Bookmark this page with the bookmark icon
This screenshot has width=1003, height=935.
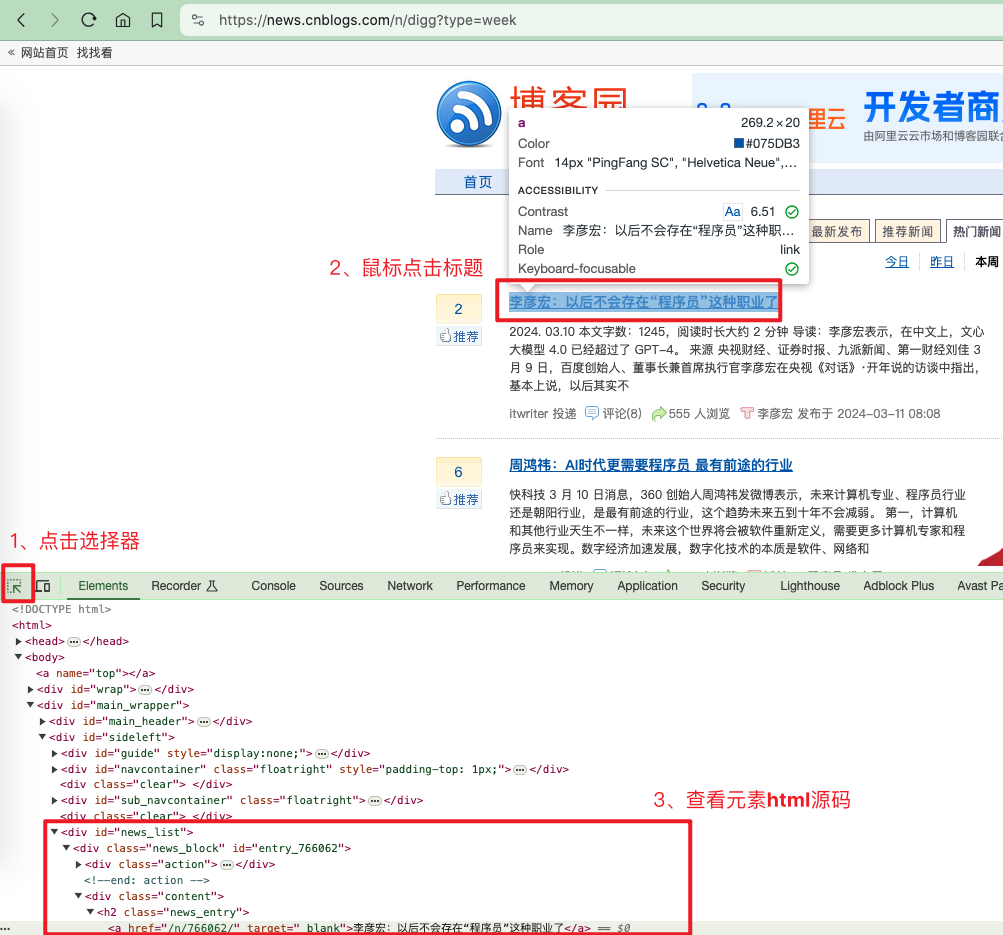click(157, 20)
